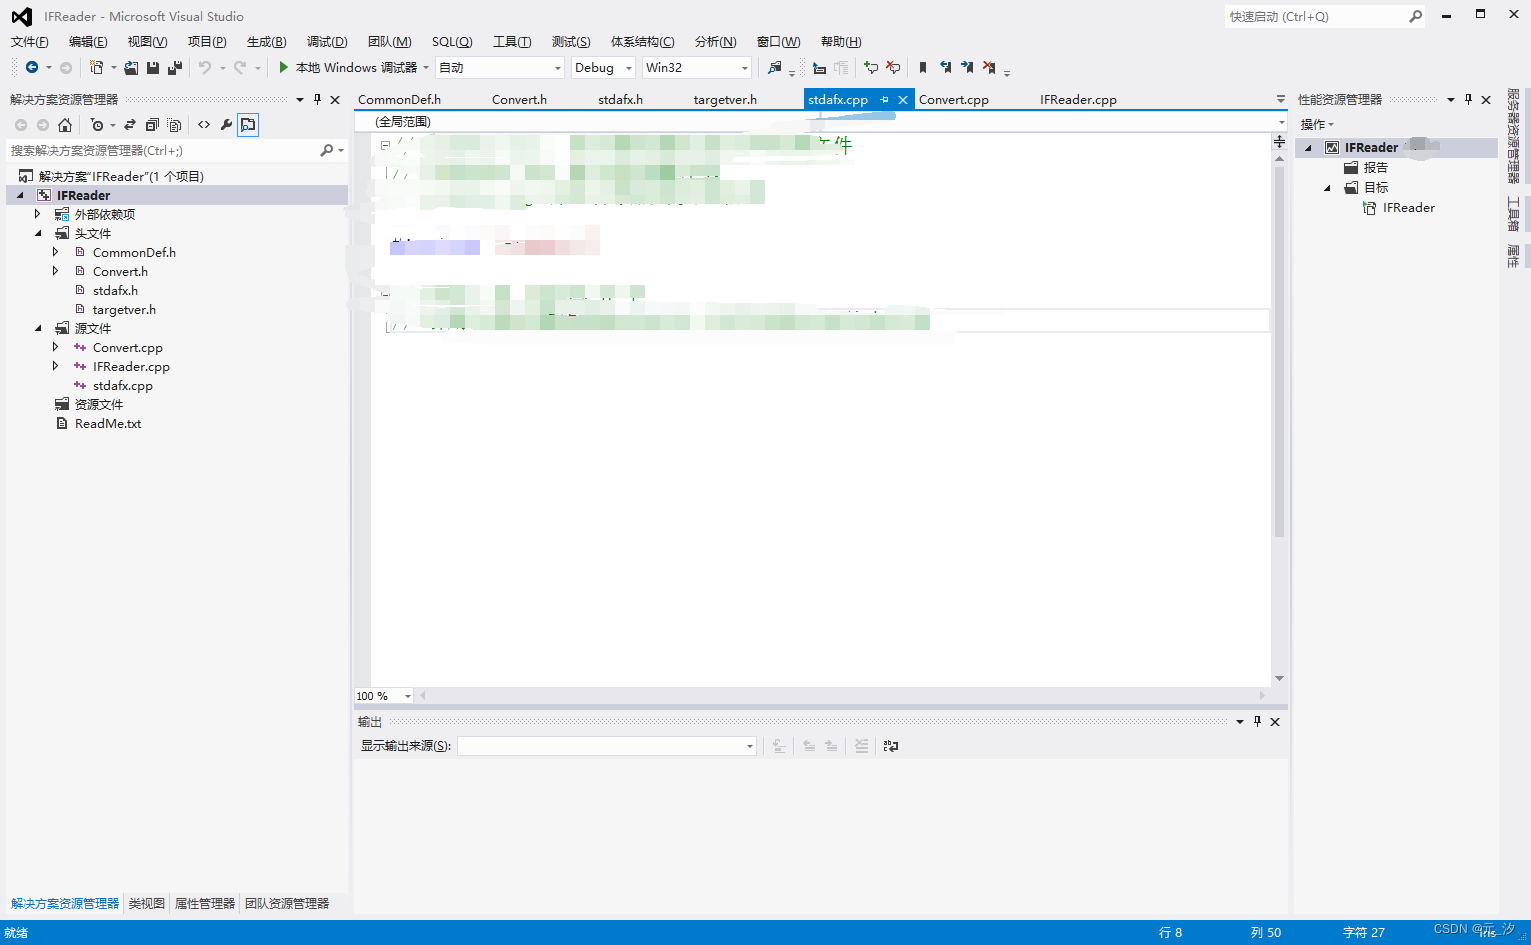Collapse the 头文件 folder
1531x945 pixels.
pos(38,232)
